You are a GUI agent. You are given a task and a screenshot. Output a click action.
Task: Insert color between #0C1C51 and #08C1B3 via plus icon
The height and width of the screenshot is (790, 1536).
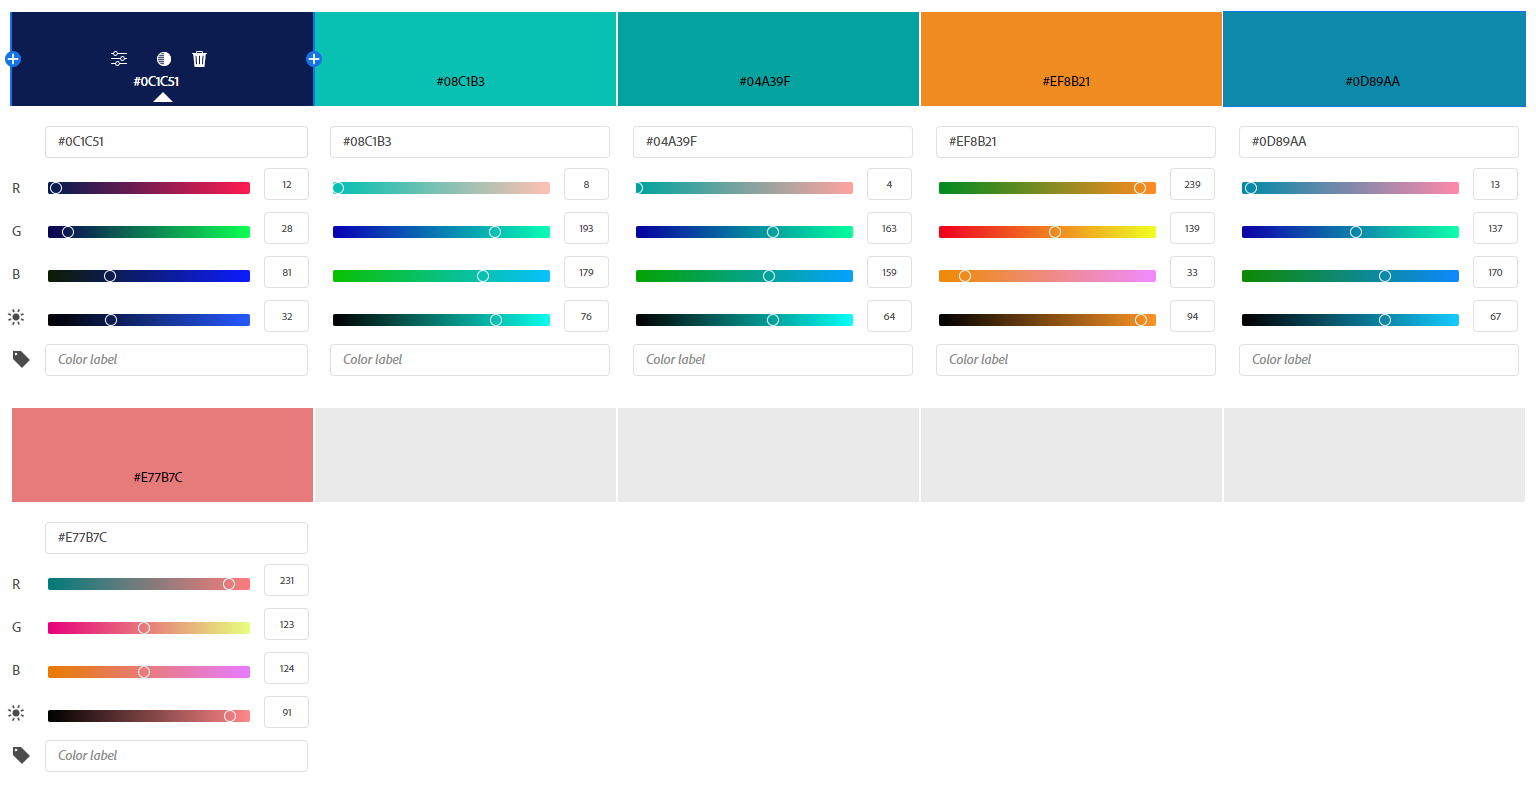[x=313, y=58]
